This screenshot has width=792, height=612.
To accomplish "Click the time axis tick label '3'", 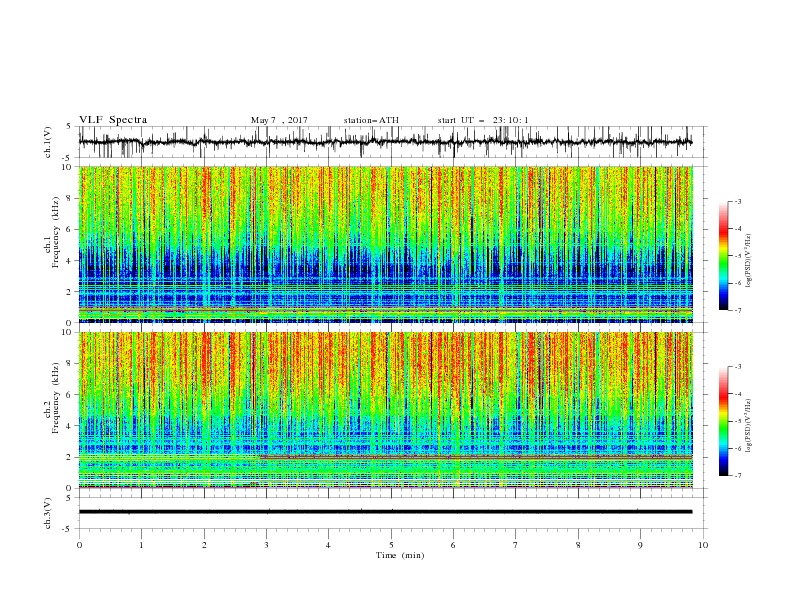I will pyautogui.click(x=266, y=545).
